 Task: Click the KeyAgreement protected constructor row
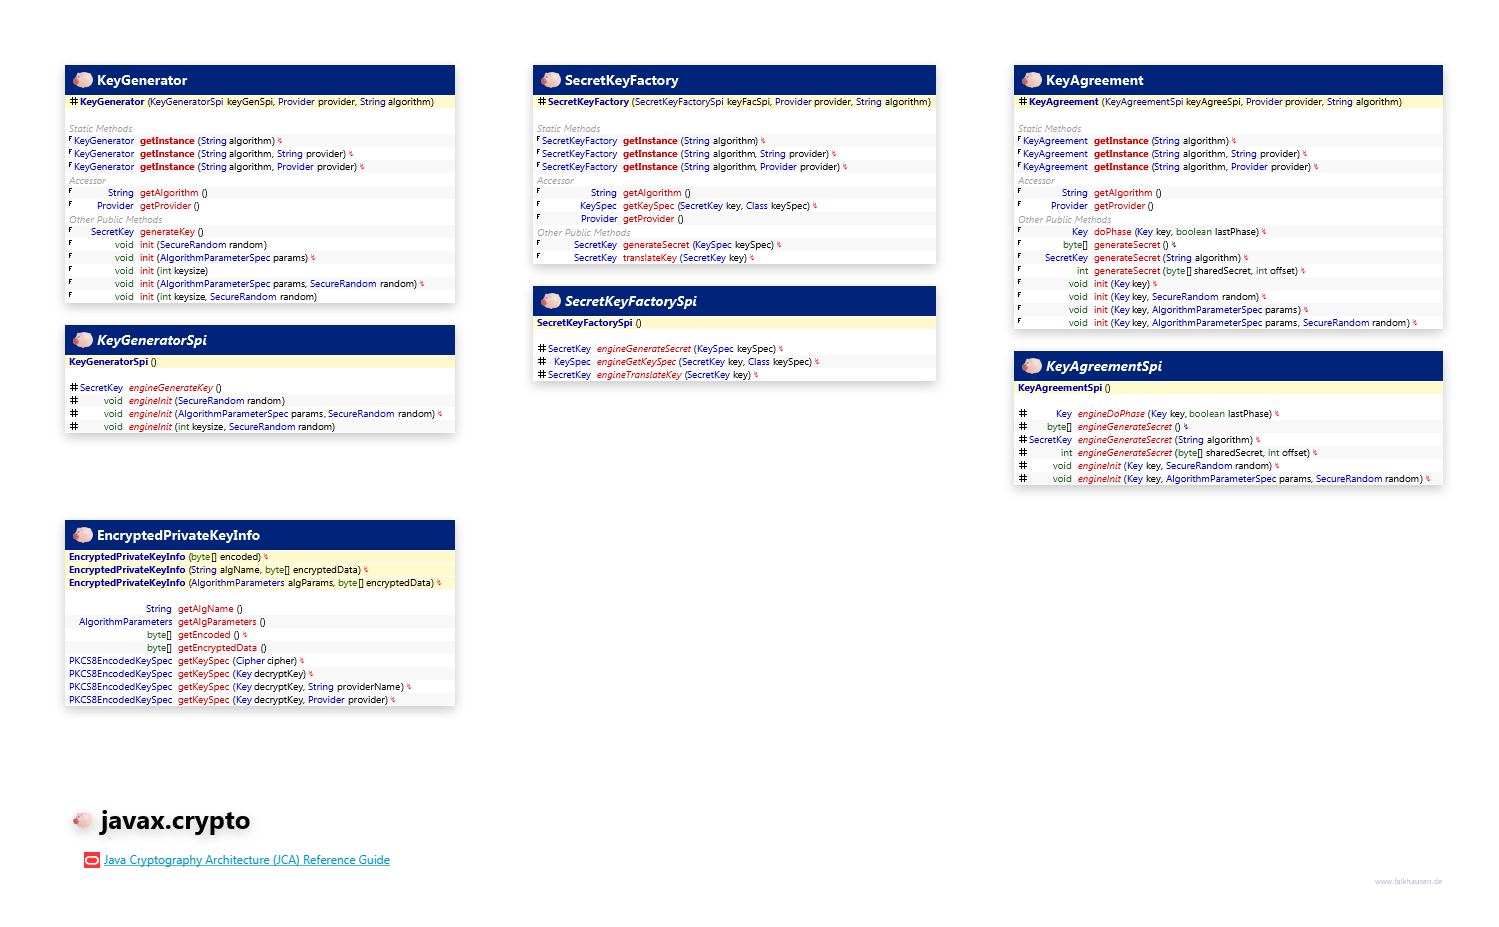point(1228,102)
